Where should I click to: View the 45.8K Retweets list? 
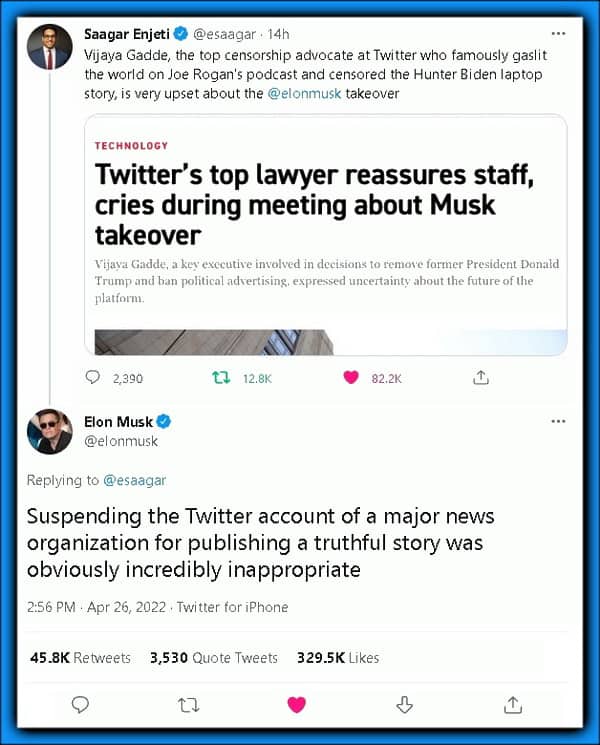tap(80, 658)
